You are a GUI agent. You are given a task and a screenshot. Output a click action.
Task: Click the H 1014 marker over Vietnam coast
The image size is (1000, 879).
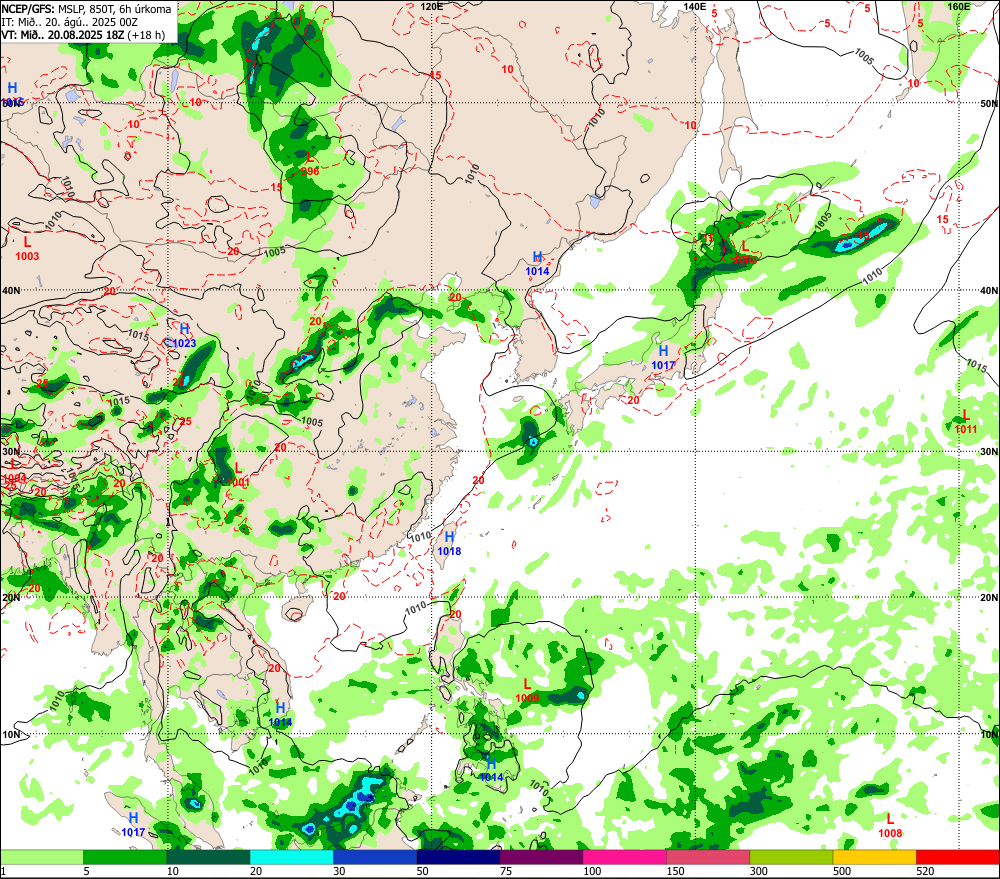pyautogui.click(x=281, y=714)
